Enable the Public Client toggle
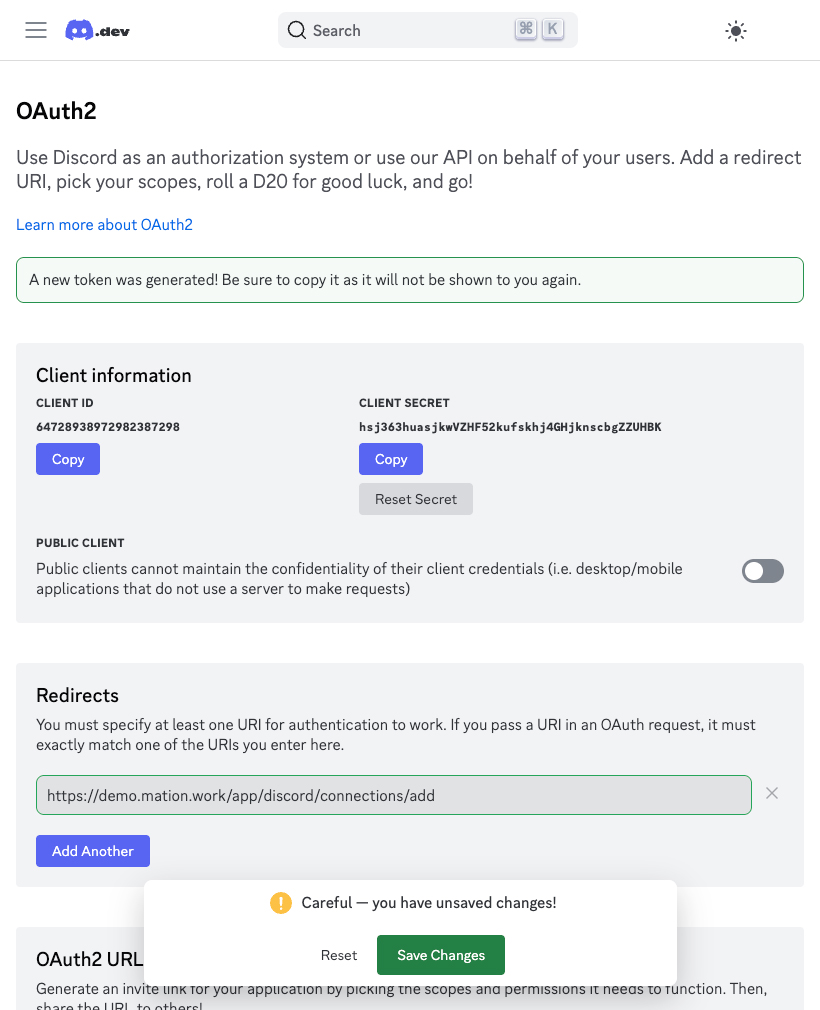The image size is (820, 1010). 763,571
